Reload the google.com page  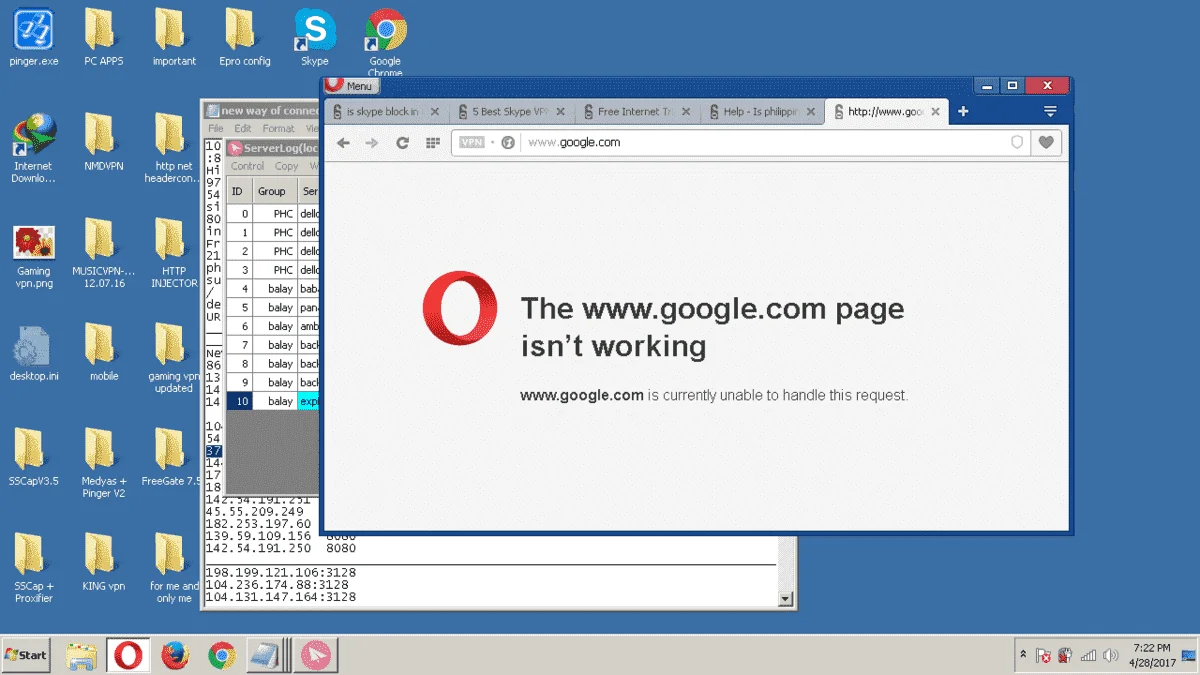[402, 143]
